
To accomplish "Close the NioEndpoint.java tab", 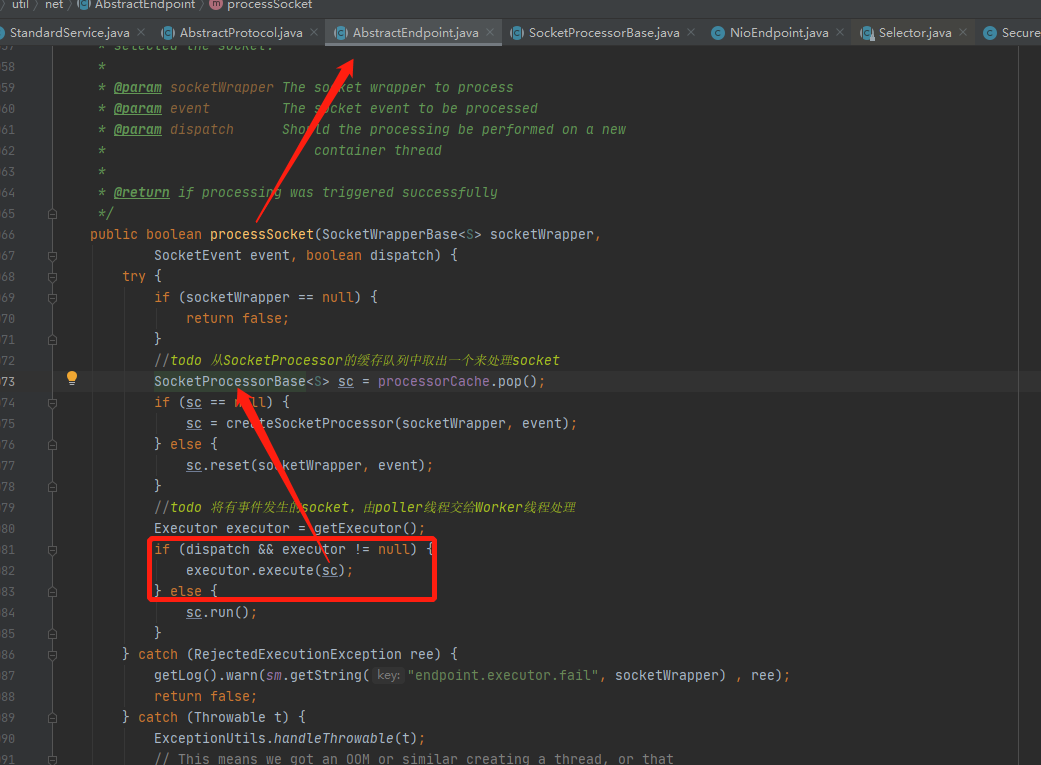I will [x=840, y=32].
